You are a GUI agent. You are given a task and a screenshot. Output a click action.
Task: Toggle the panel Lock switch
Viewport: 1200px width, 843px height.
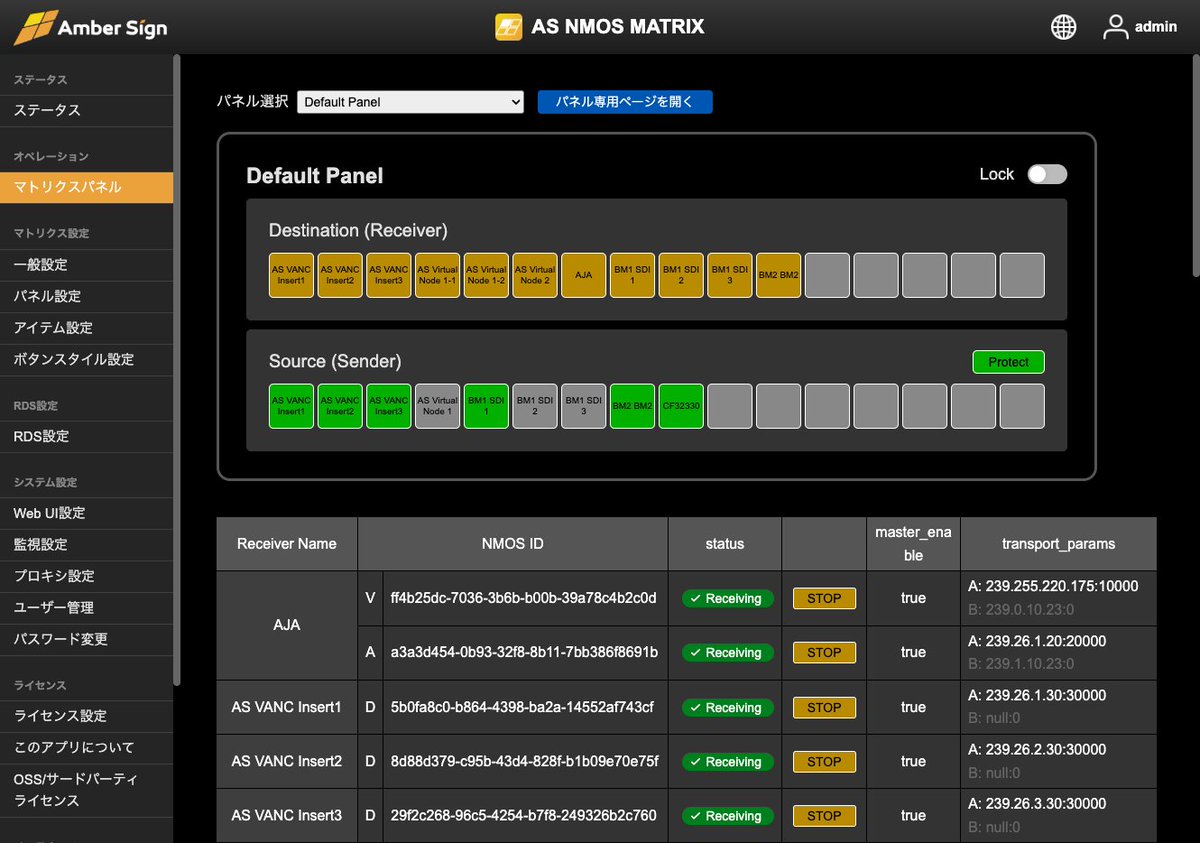click(1047, 174)
